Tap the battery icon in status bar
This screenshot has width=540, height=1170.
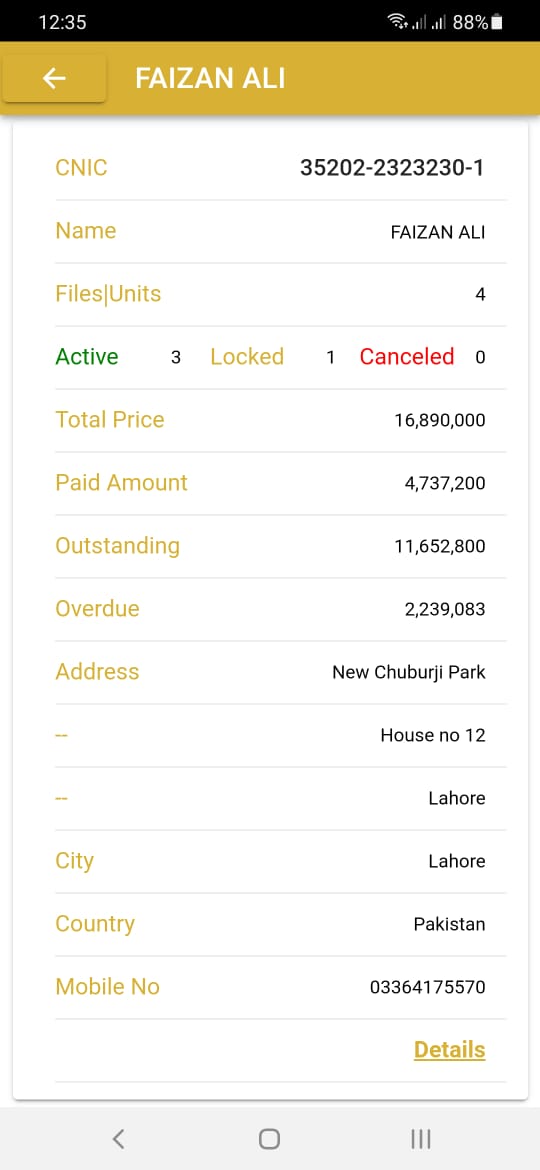[497, 22]
